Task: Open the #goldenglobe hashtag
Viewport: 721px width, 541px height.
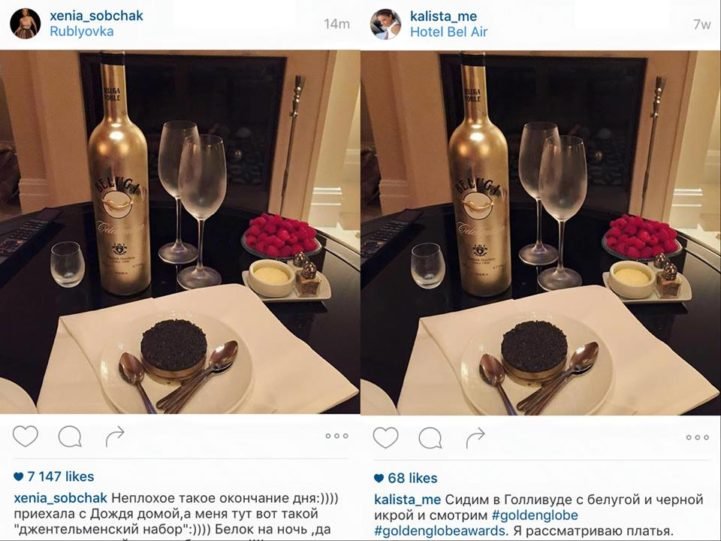Action: pyautogui.click(x=535, y=515)
